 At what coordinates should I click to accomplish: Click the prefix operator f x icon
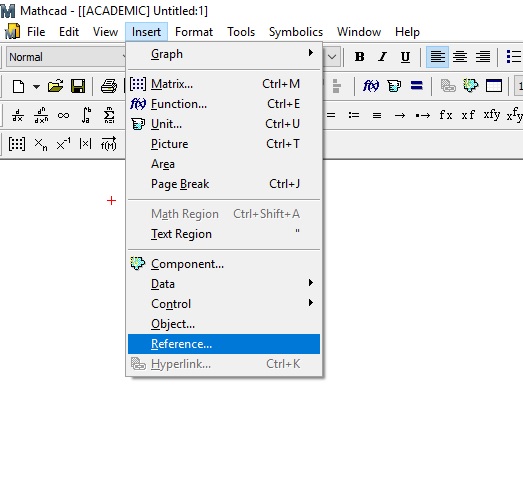tap(446, 115)
